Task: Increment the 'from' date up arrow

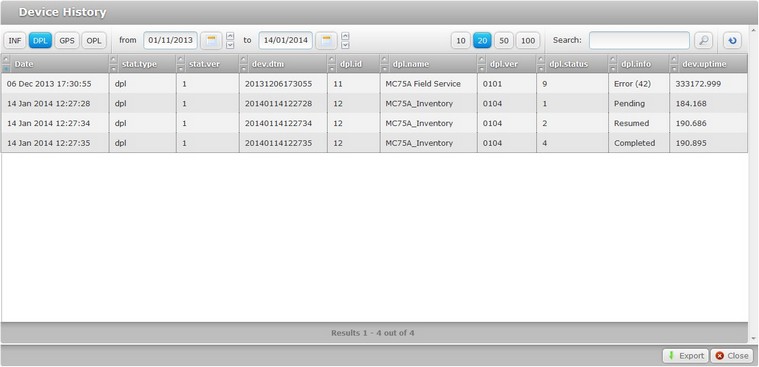Action: pyautogui.click(x=230, y=36)
